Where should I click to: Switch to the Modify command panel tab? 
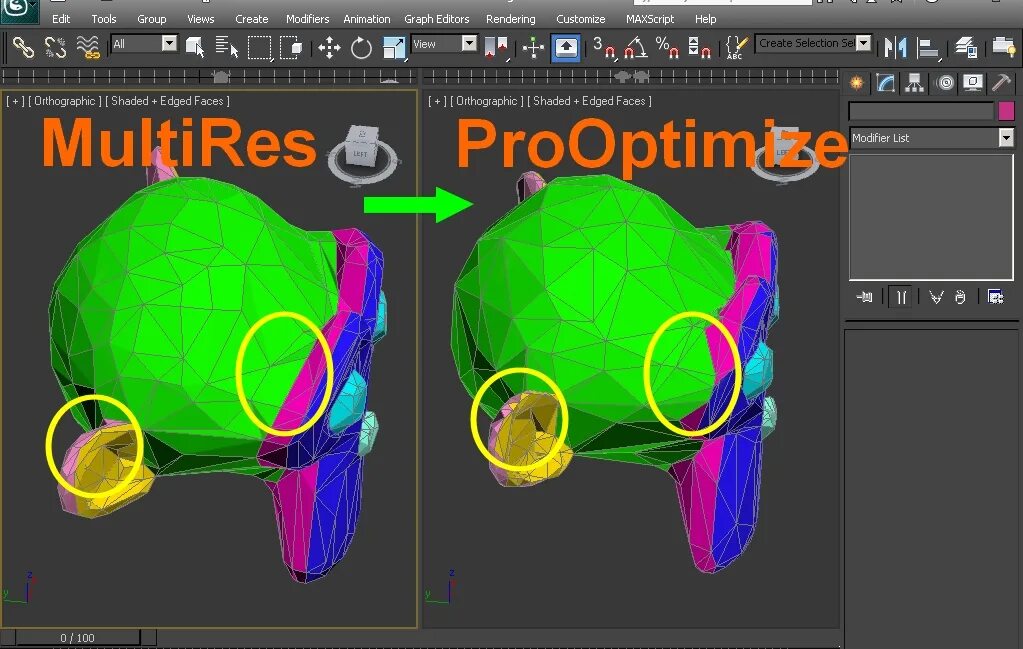(885, 83)
